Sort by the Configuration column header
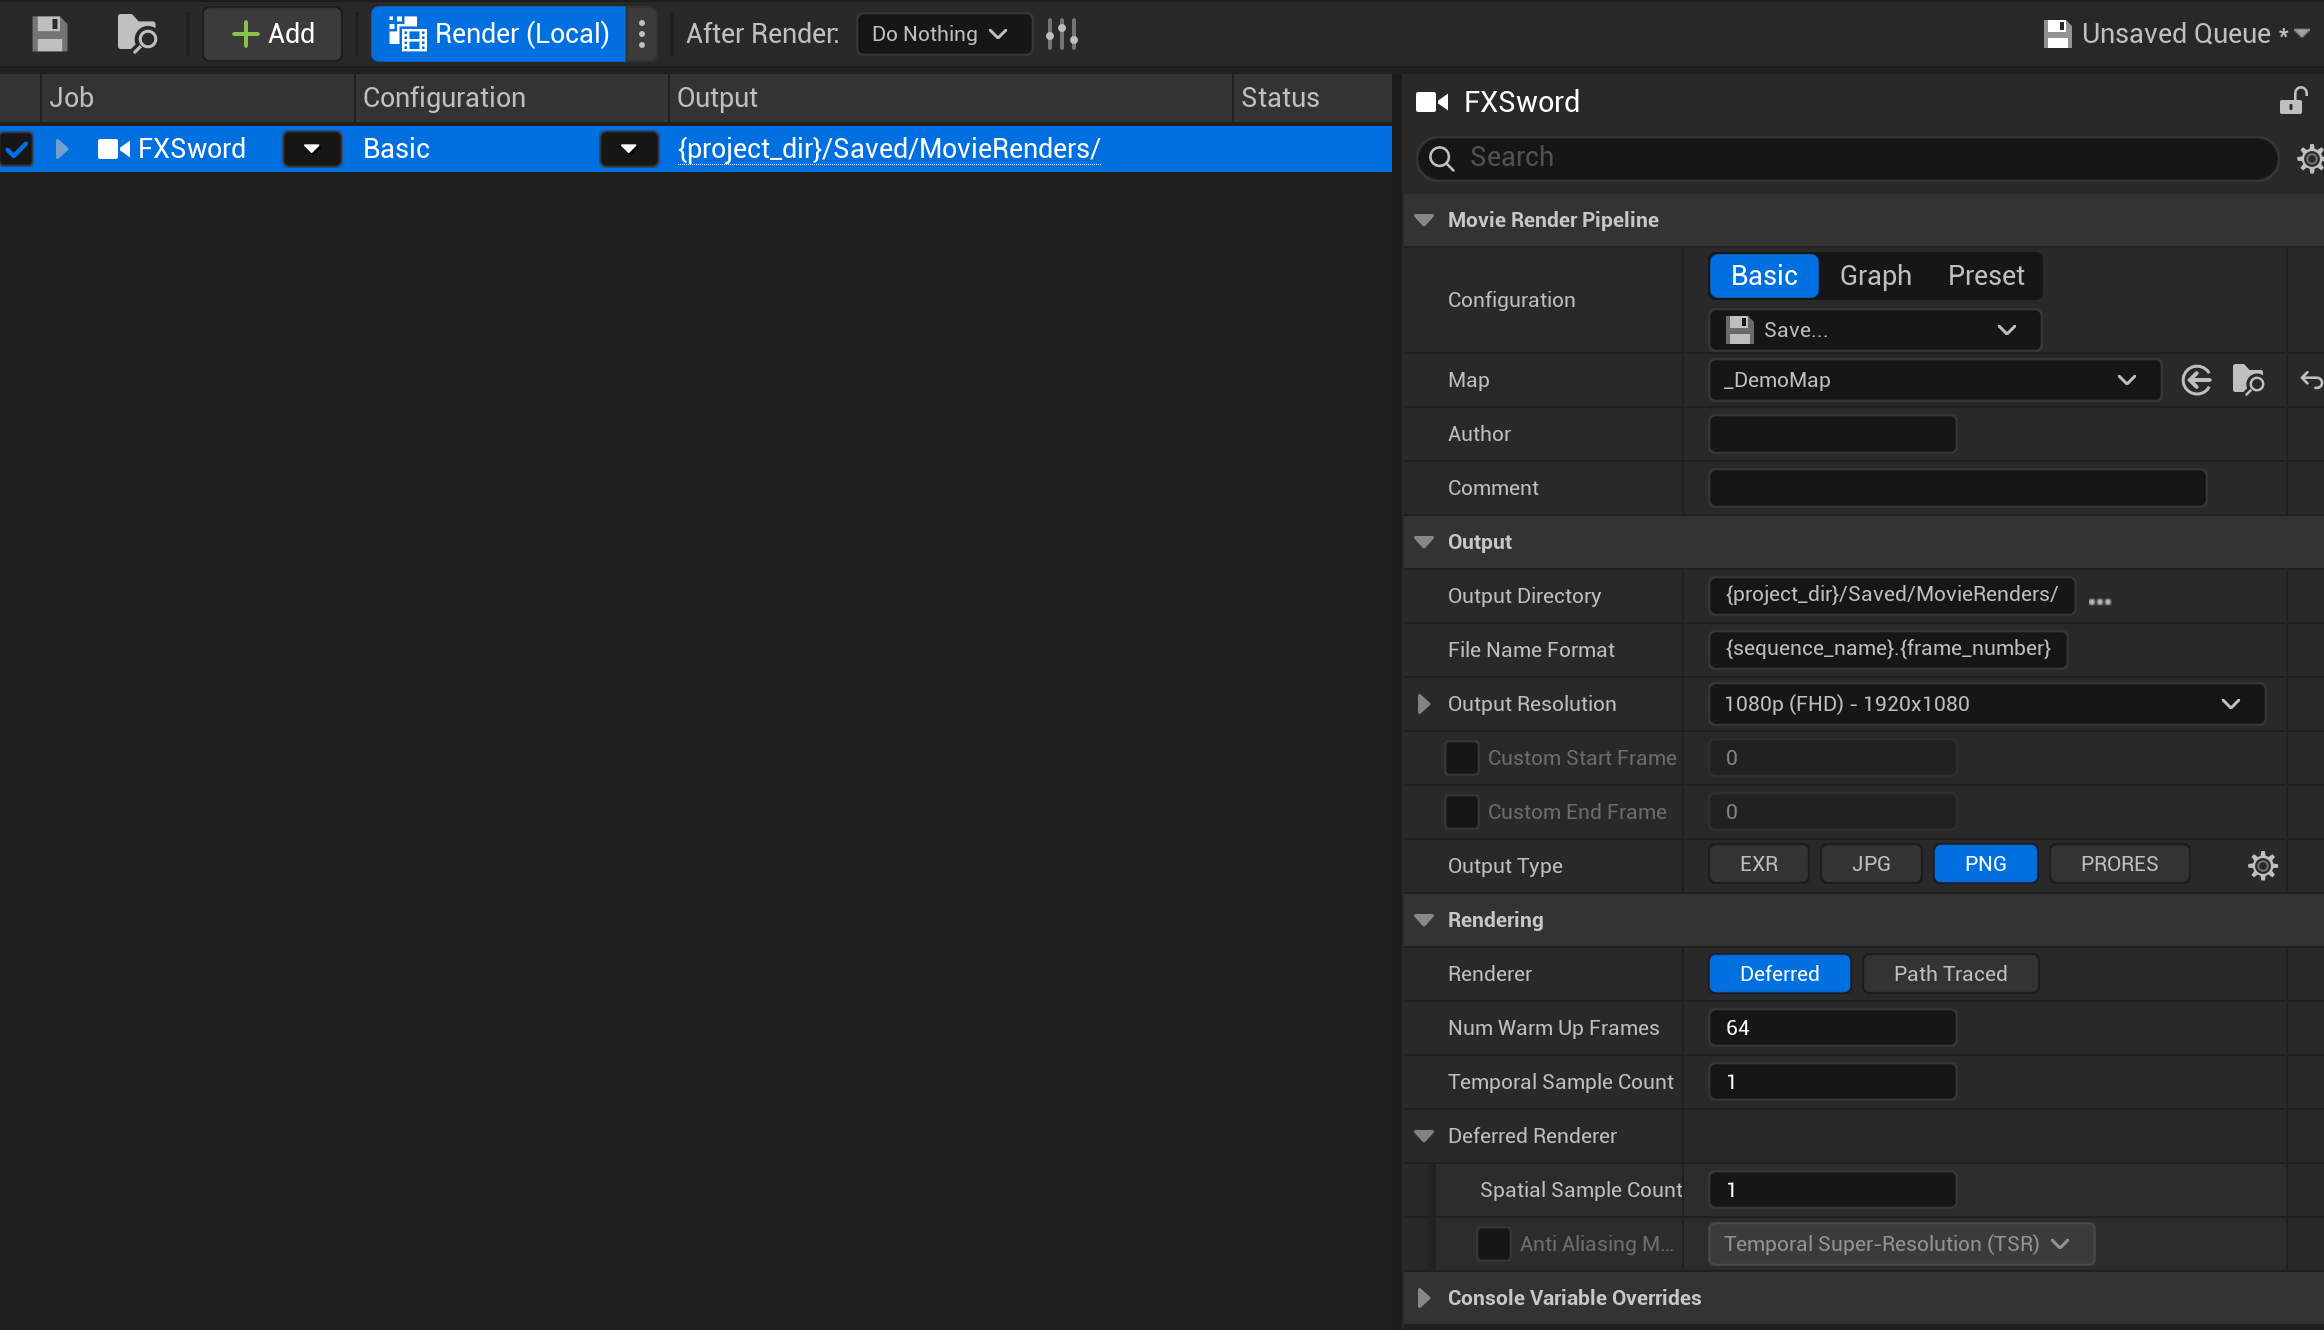 tap(512, 98)
